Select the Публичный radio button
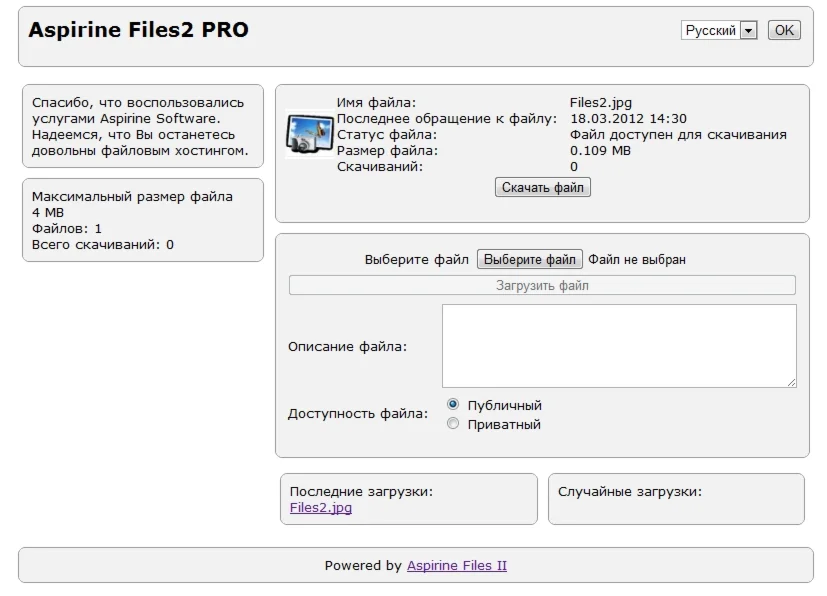 point(453,405)
